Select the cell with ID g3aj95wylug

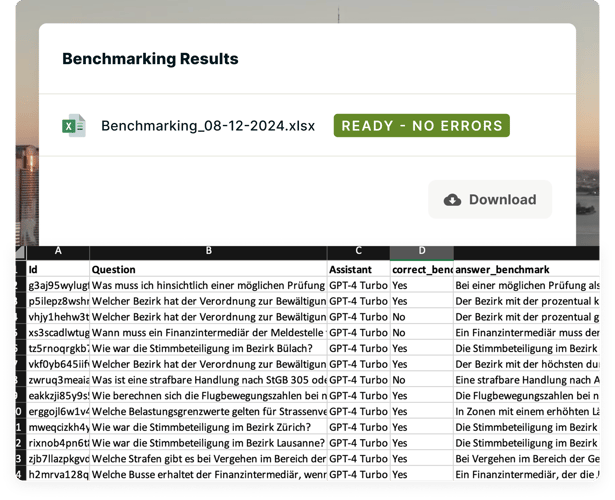point(57,285)
